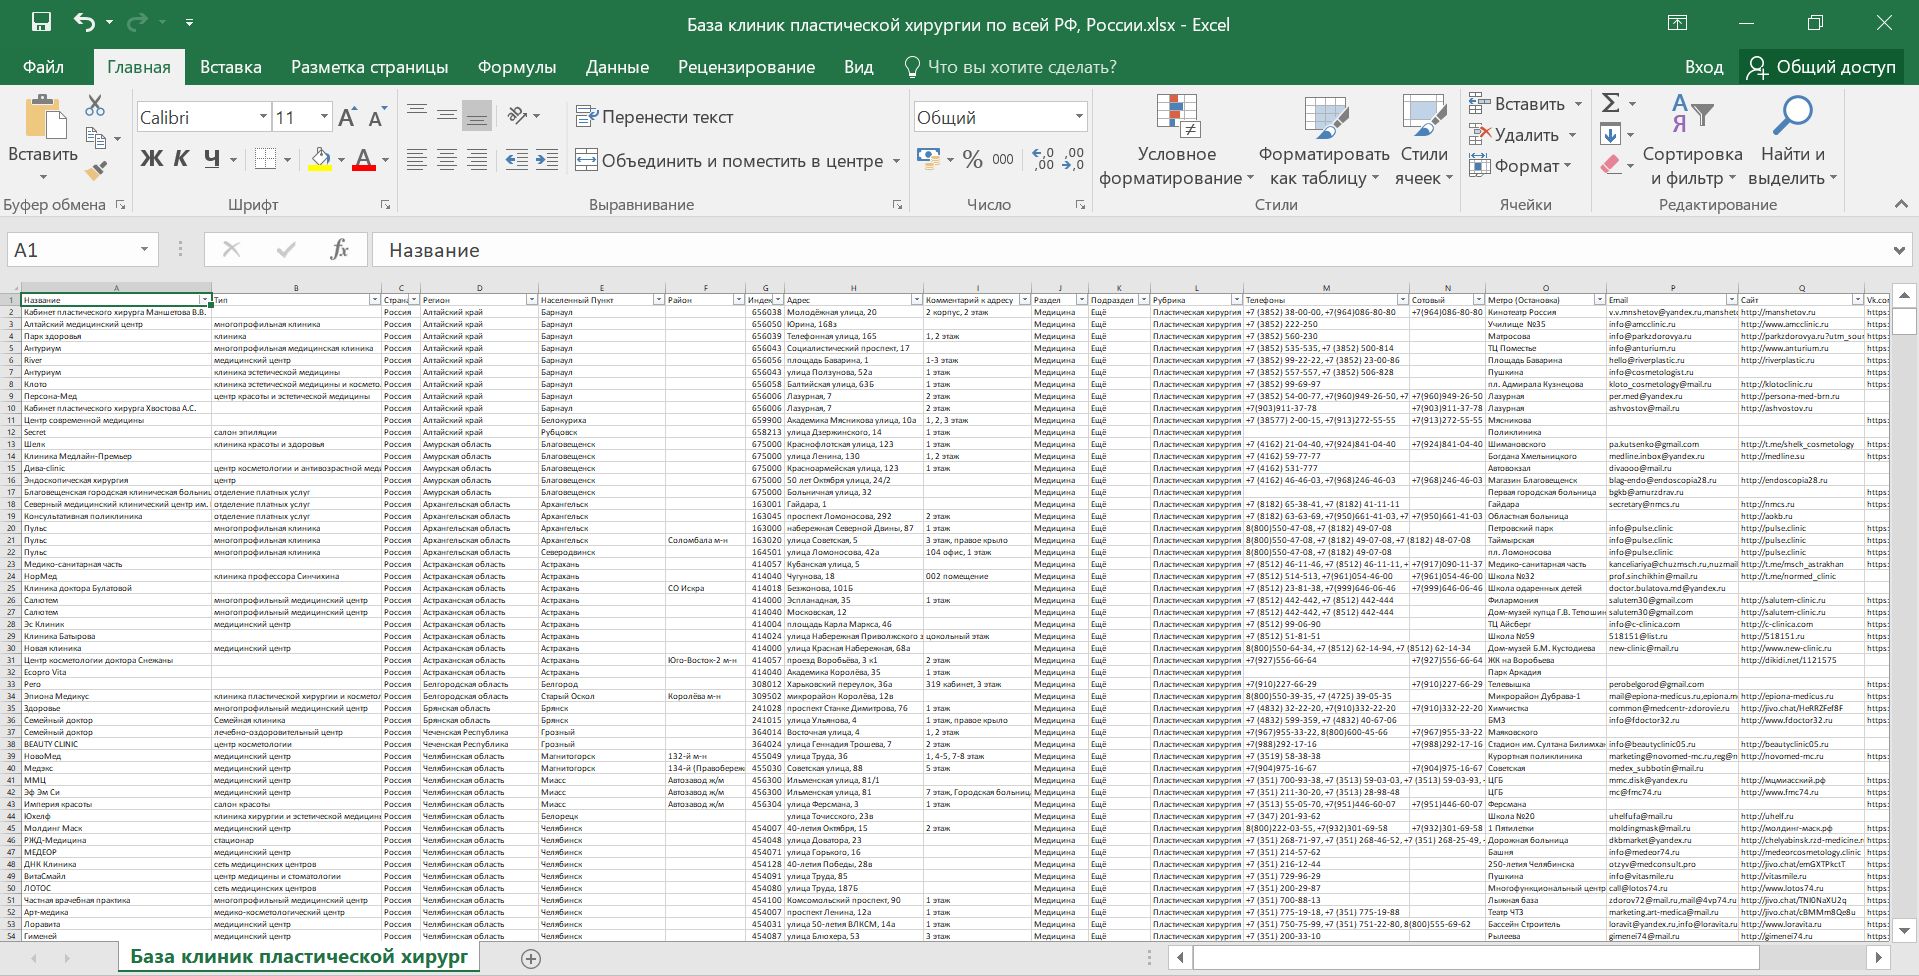Toggle bold formatting (Ж)
1919x976 pixels.
coord(151,159)
